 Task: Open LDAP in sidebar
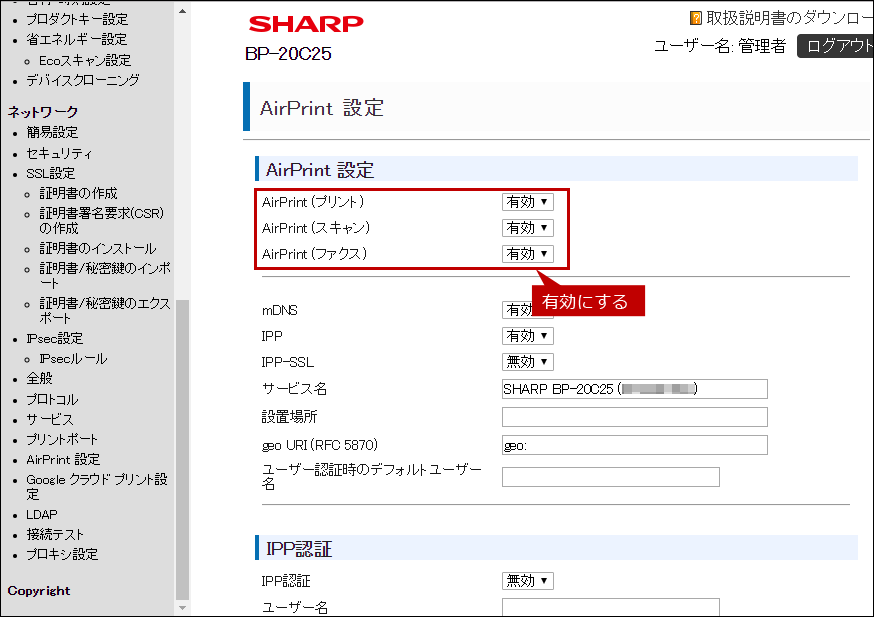[x=42, y=514]
